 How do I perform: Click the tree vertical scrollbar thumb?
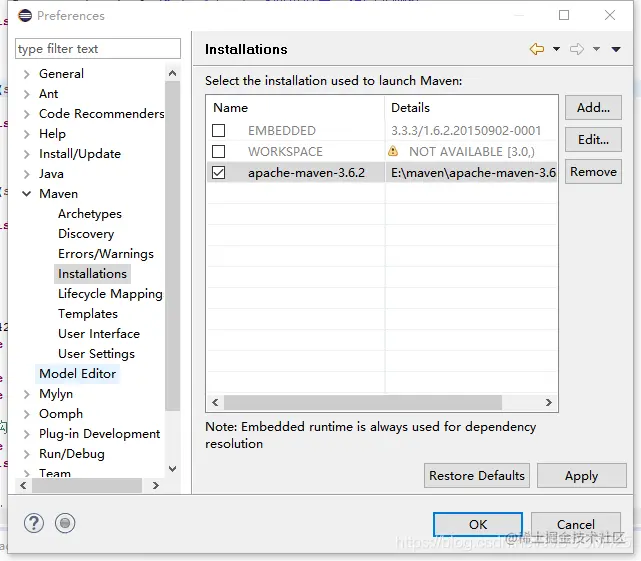pyautogui.click(x=173, y=246)
